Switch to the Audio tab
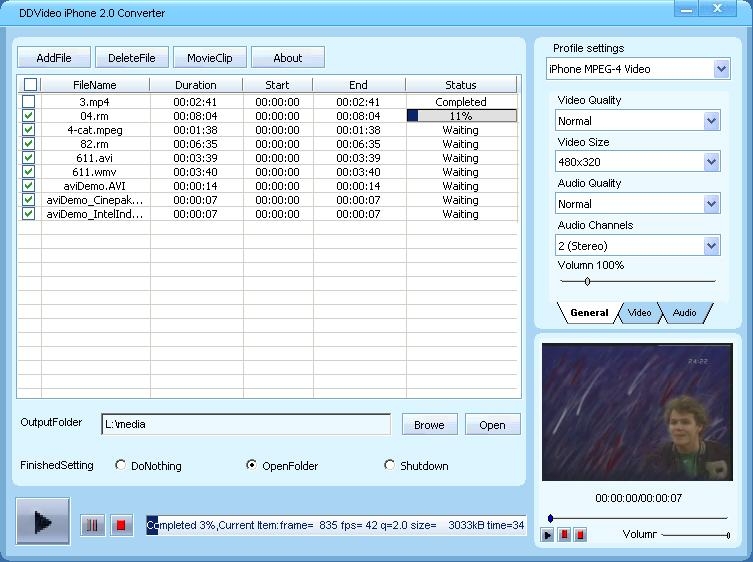Image resolution: width=753 pixels, height=562 pixels. pyautogui.click(x=684, y=313)
